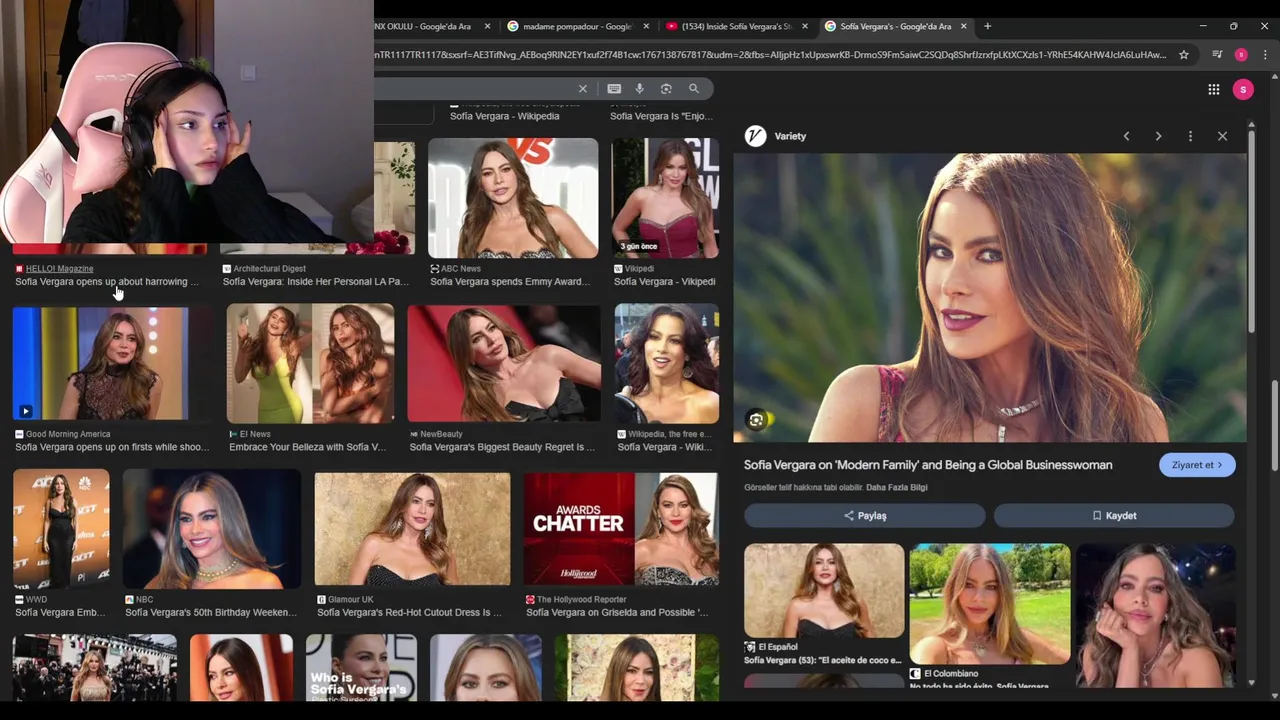The height and width of the screenshot is (720, 1280).
Task: Open the Glamour UK cutout dress thumbnail
Action: [x=412, y=529]
